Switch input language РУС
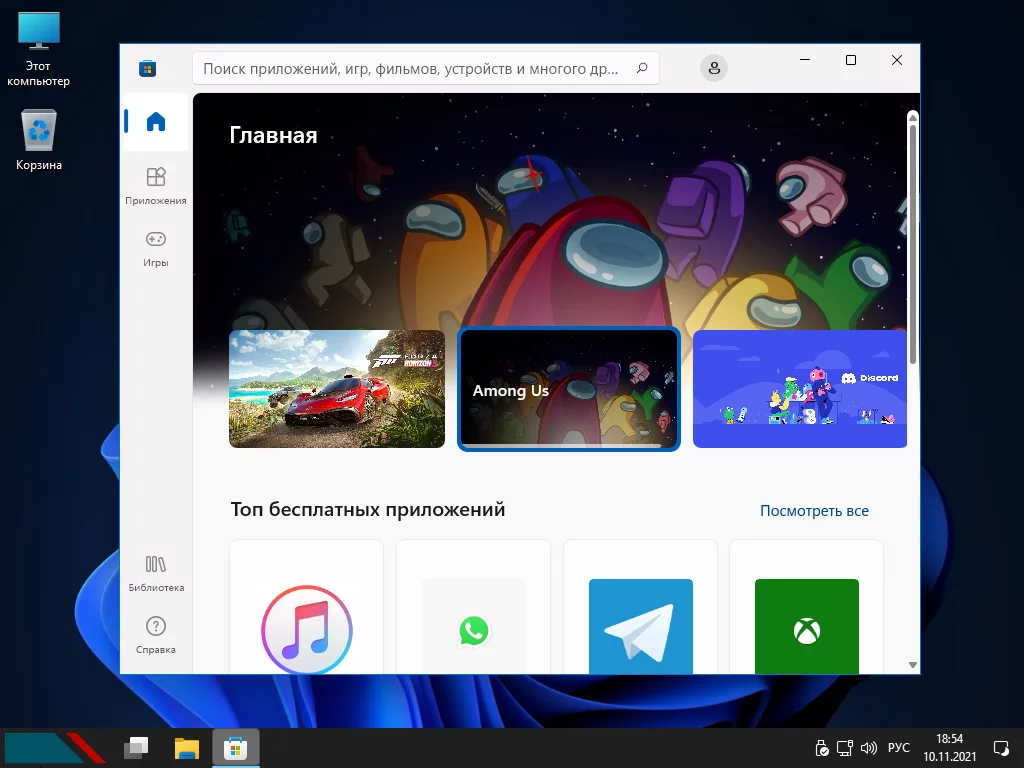Viewport: 1024px width, 768px height. pyautogui.click(x=899, y=748)
